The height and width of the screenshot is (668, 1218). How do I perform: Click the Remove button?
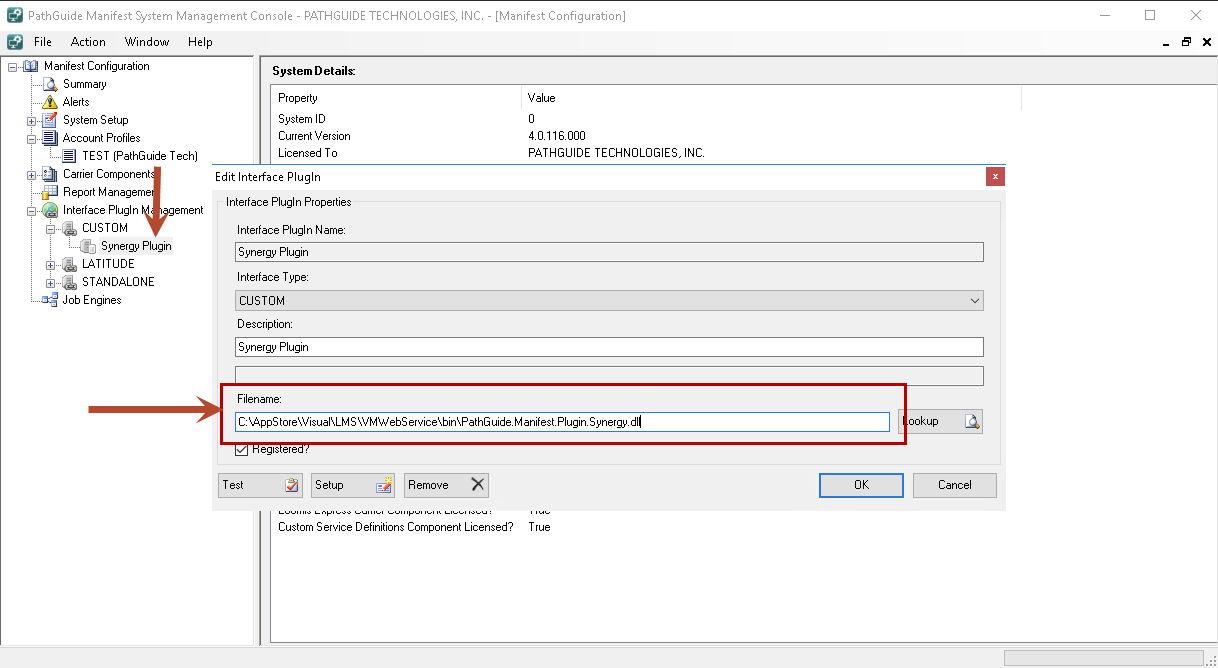tap(446, 485)
